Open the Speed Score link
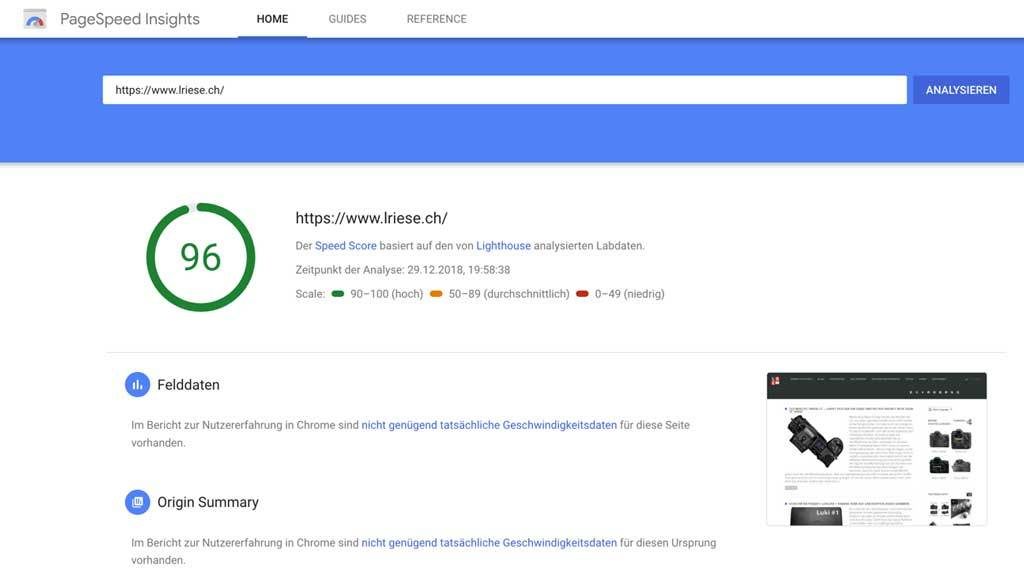The width and height of the screenshot is (1024, 585). tap(345, 246)
